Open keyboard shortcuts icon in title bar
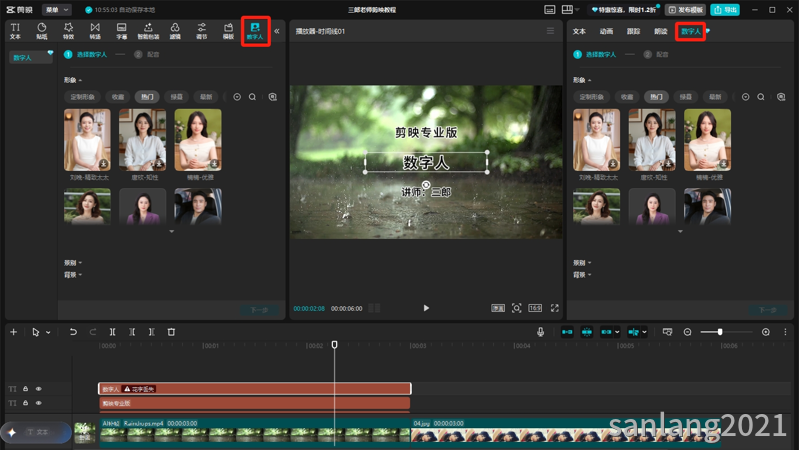 (549, 10)
